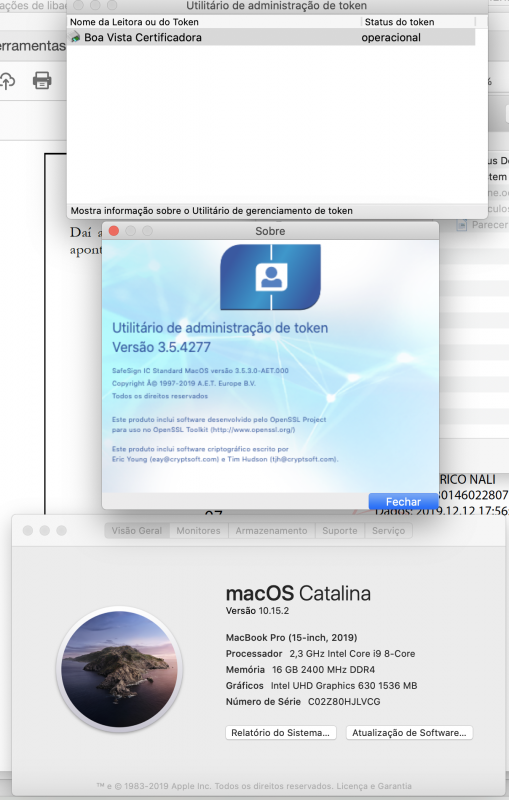Switch to the Monitores tab
Image resolution: width=509 pixels, height=800 pixels.
(198, 531)
